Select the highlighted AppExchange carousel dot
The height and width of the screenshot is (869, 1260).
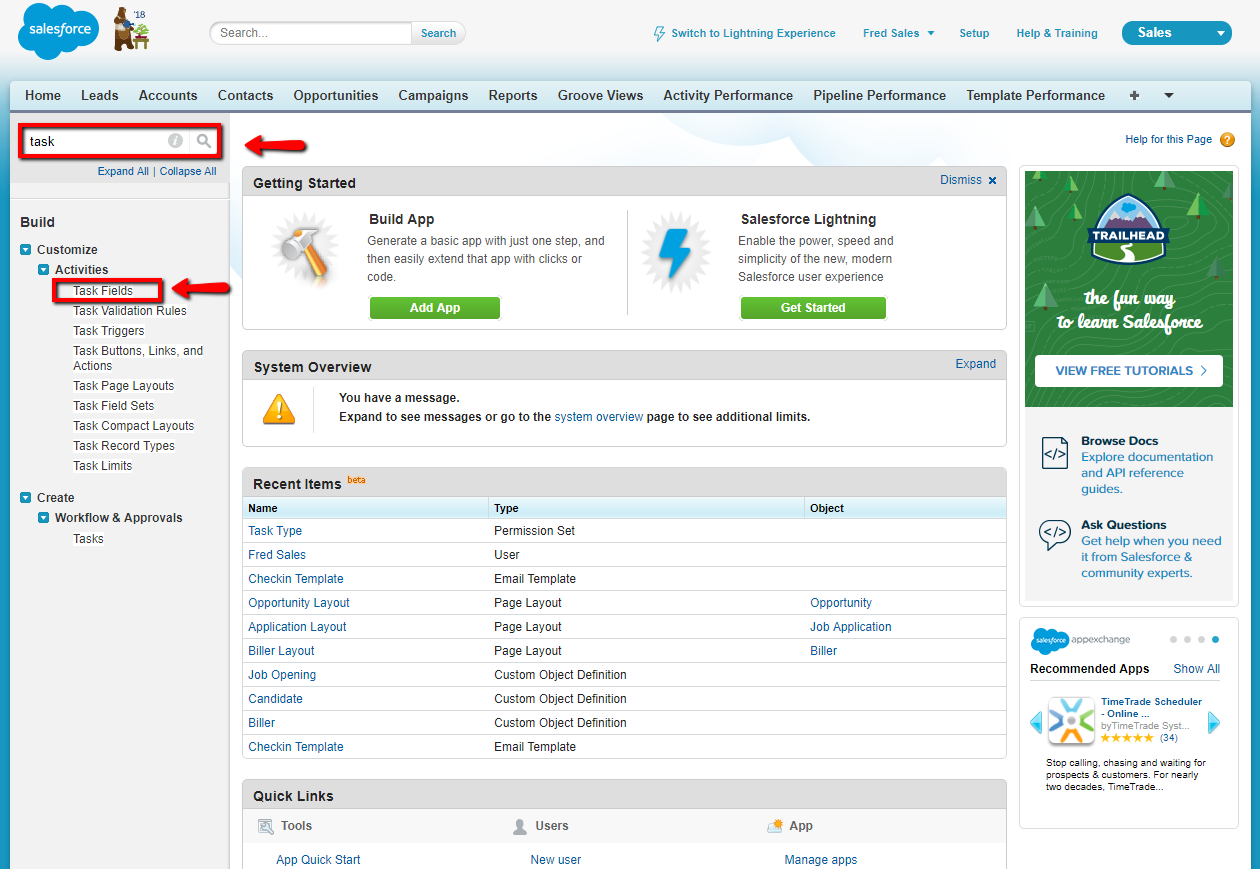click(1215, 639)
